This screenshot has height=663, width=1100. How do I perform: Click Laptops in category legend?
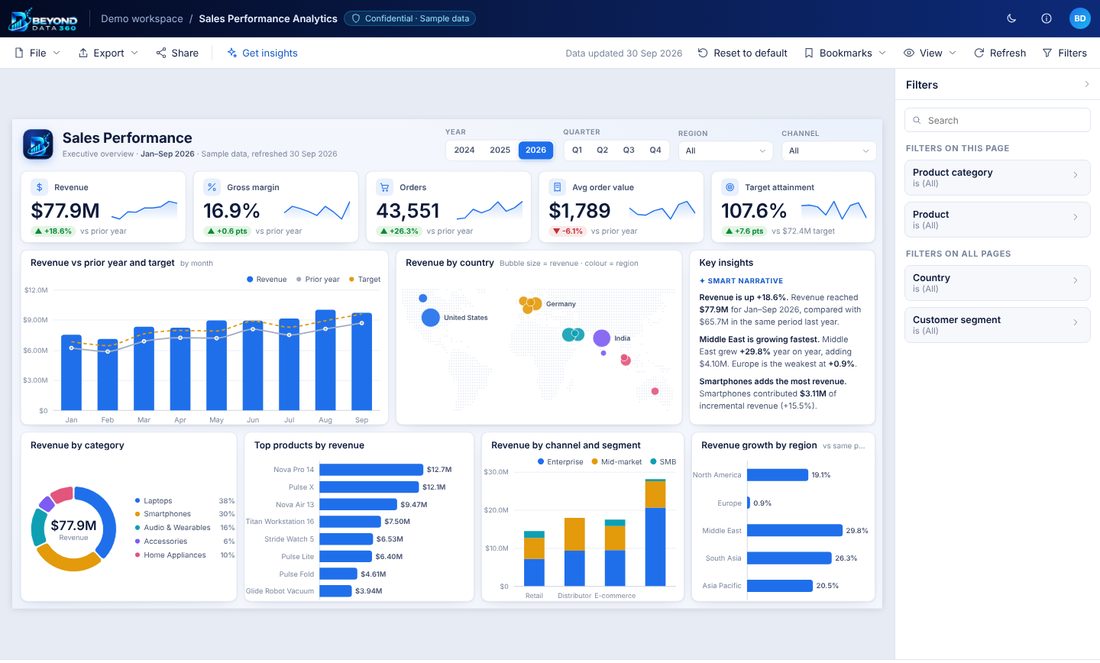(x=158, y=501)
